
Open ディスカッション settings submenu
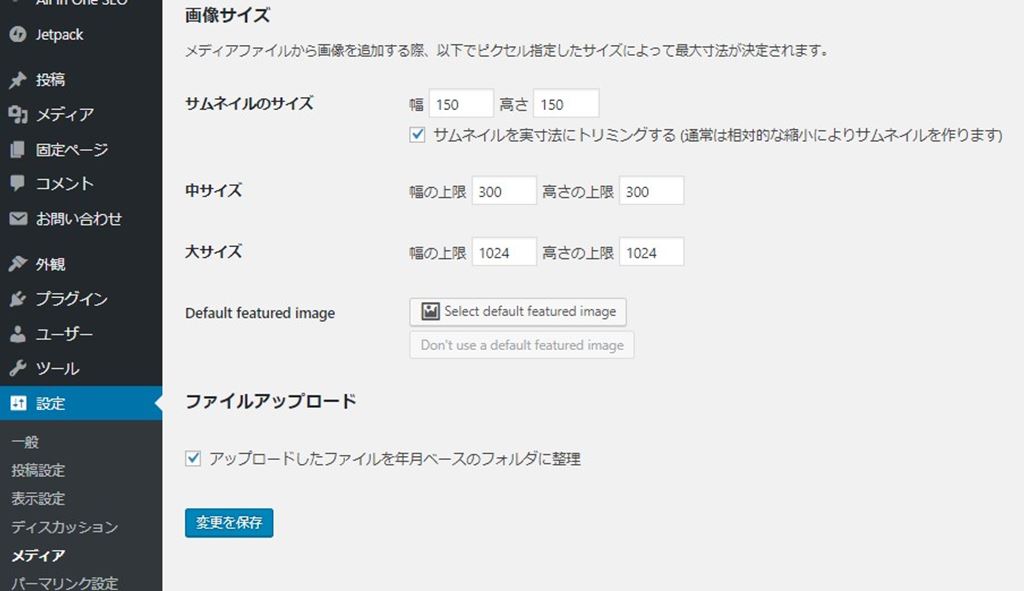click(x=64, y=527)
